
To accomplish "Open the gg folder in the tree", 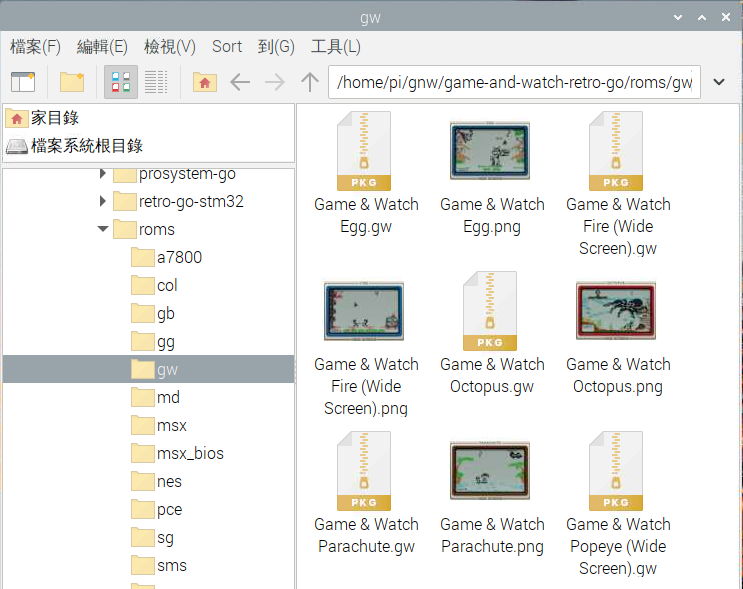I will click(166, 342).
